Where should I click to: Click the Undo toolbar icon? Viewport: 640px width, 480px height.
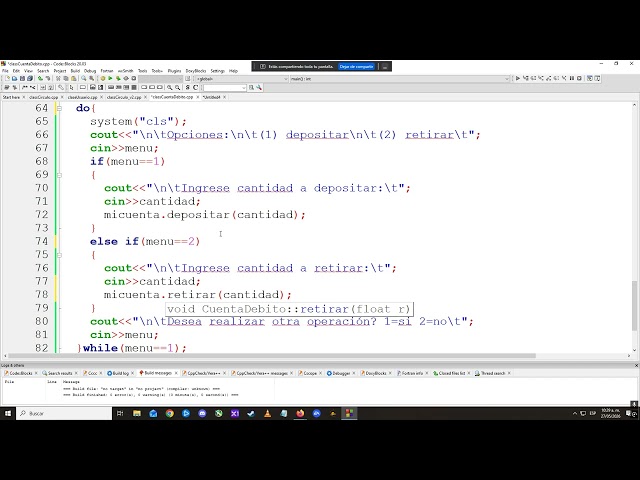click(40, 78)
